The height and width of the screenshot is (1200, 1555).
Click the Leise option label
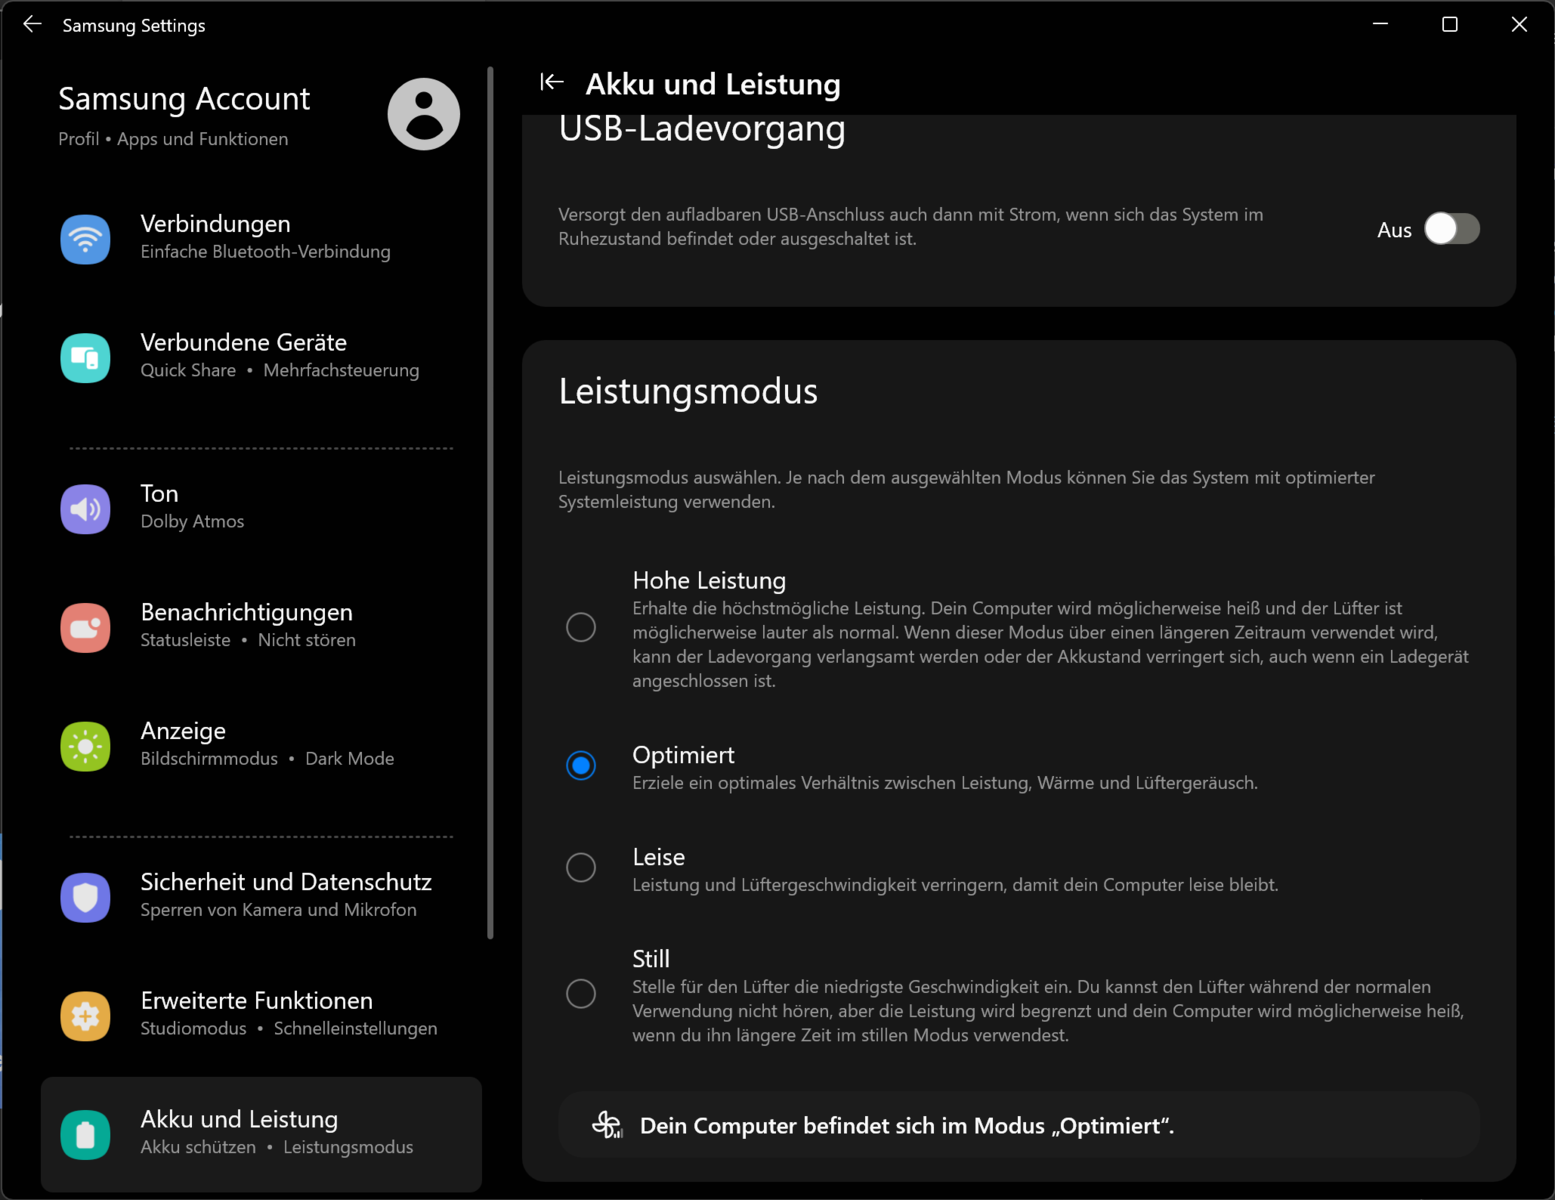pyautogui.click(x=658, y=857)
